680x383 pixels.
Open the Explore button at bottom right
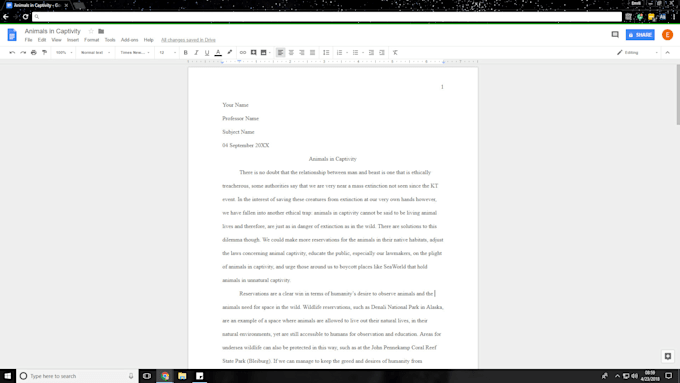click(x=668, y=356)
